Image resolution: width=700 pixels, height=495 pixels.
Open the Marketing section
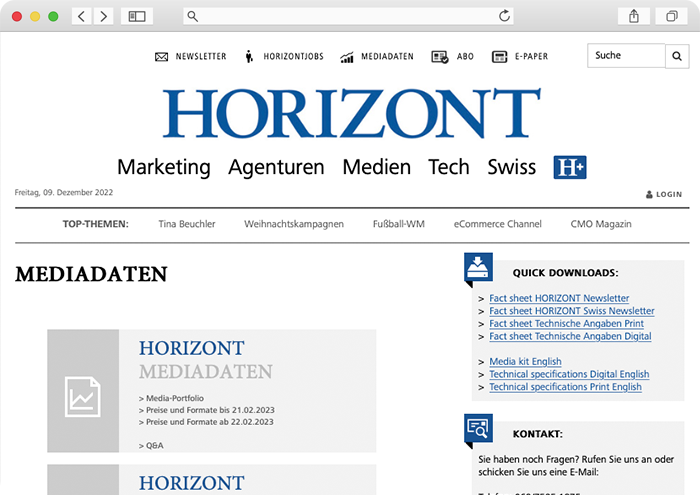pos(164,167)
